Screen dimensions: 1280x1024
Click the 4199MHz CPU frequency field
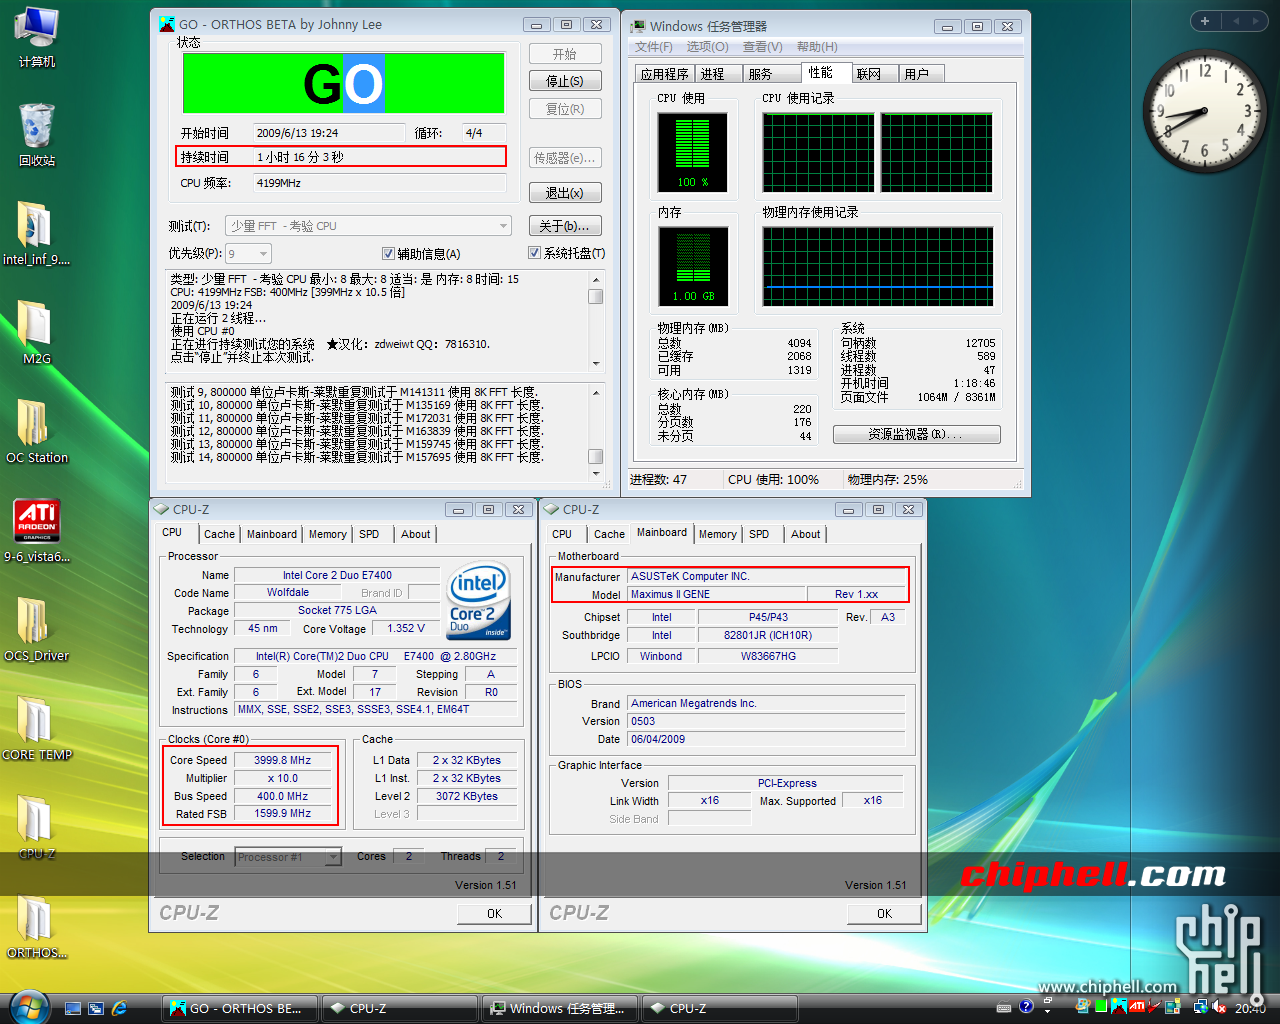coord(379,183)
